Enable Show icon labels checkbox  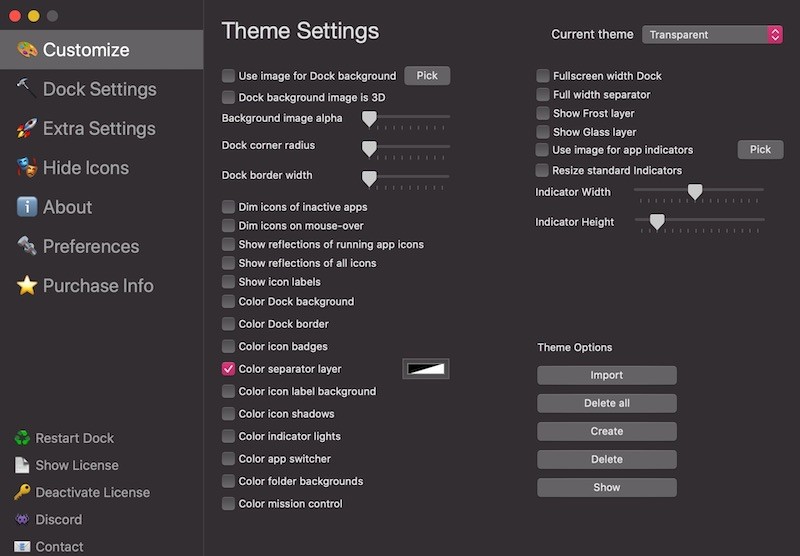(x=228, y=282)
